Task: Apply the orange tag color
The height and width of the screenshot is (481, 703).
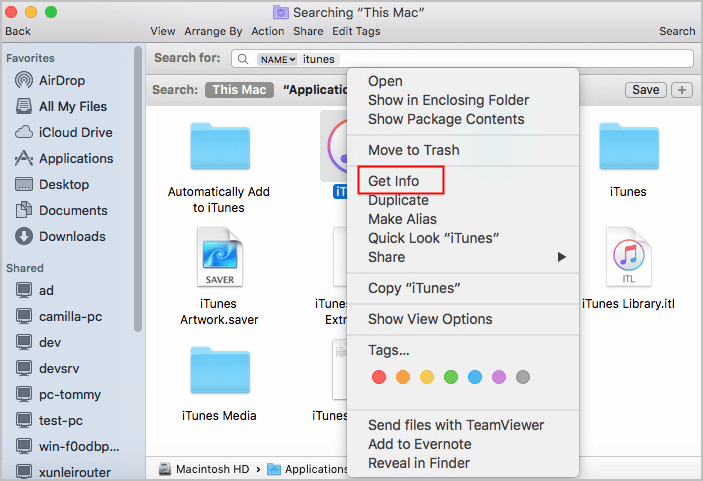Action: 403,377
